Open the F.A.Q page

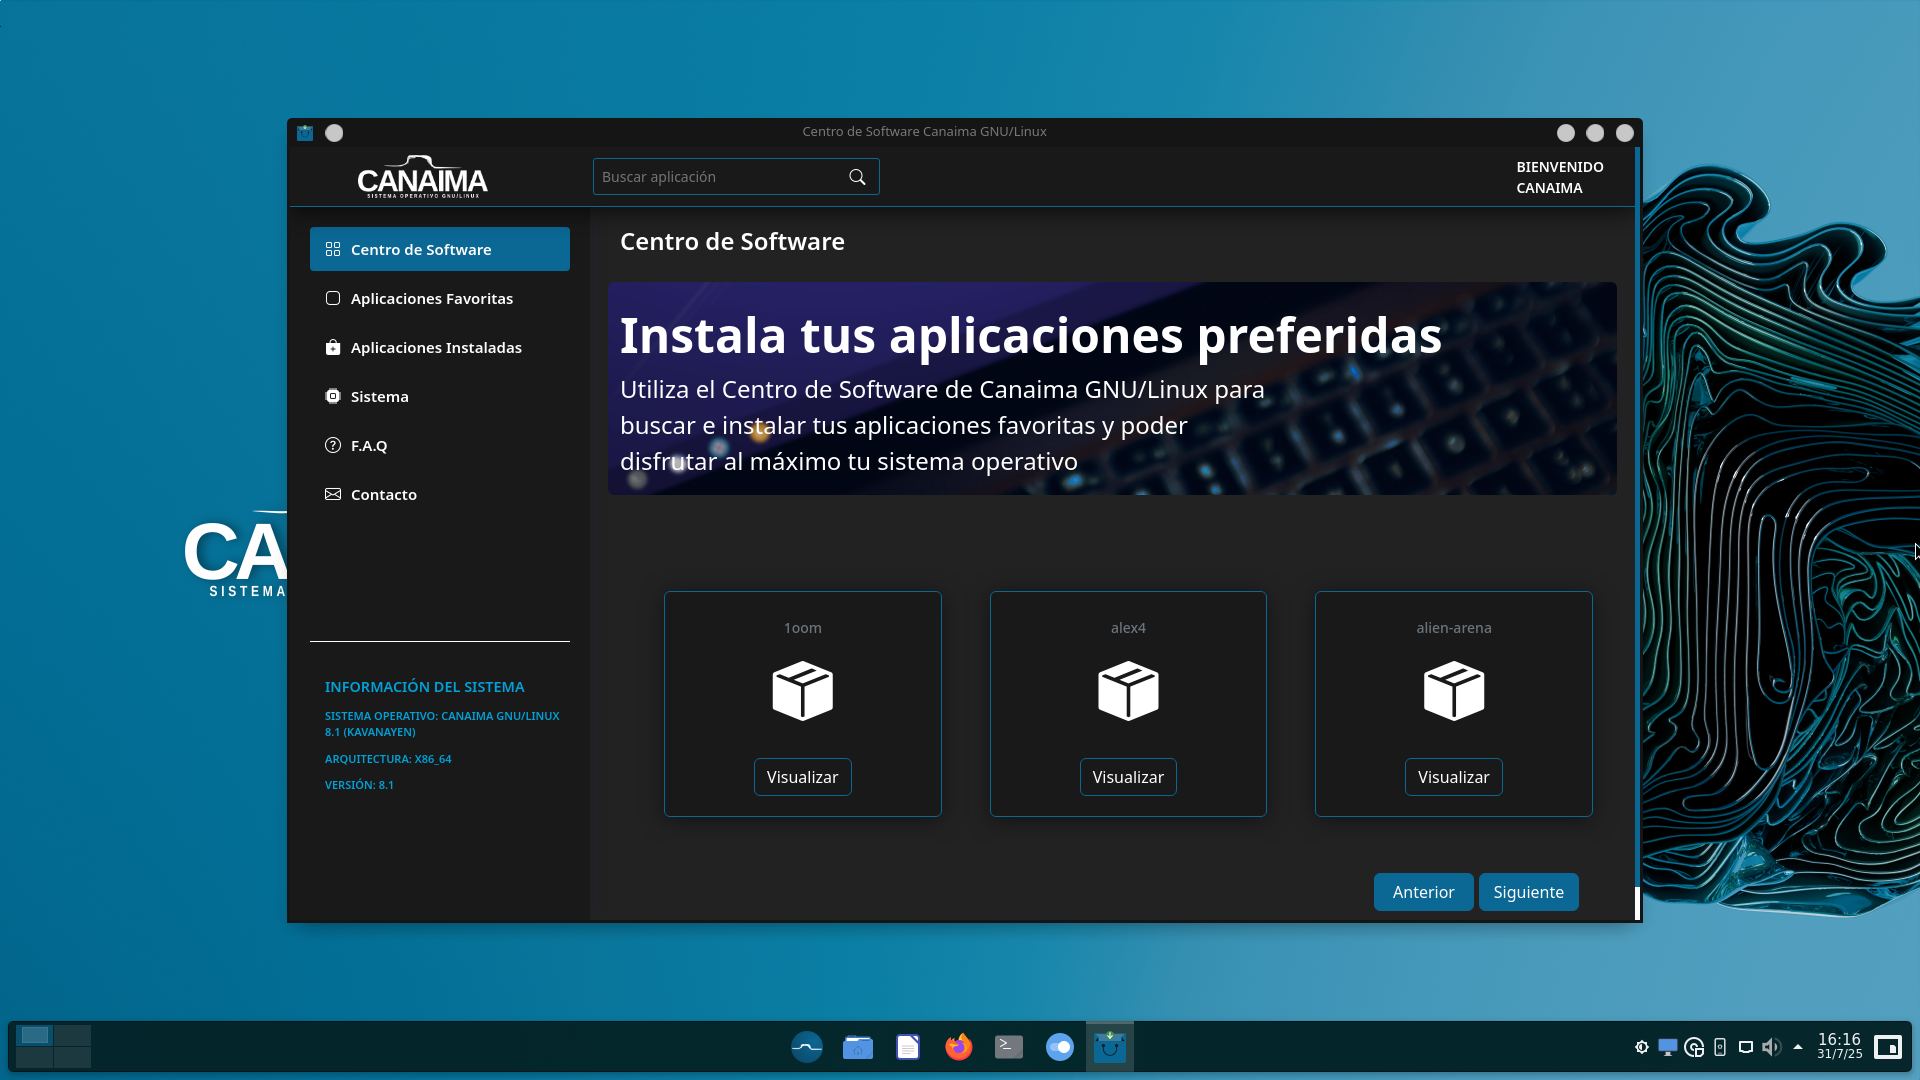pos(440,445)
